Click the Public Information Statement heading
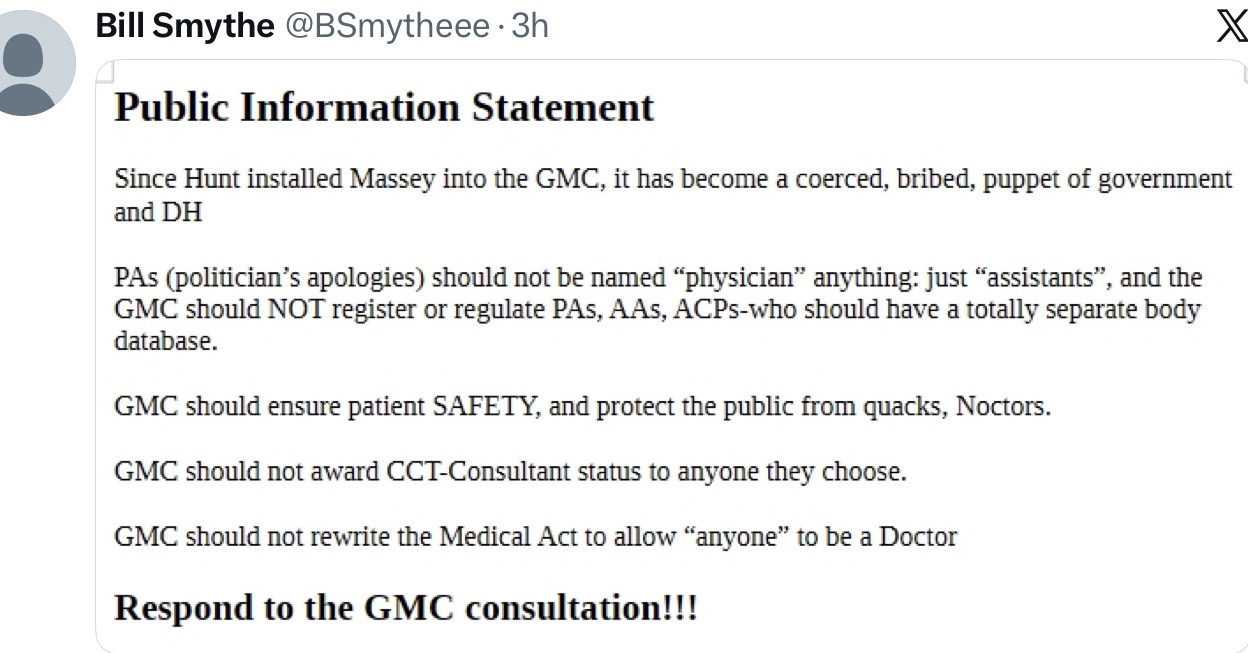This screenshot has height=653, width=1248. [384, 107]
